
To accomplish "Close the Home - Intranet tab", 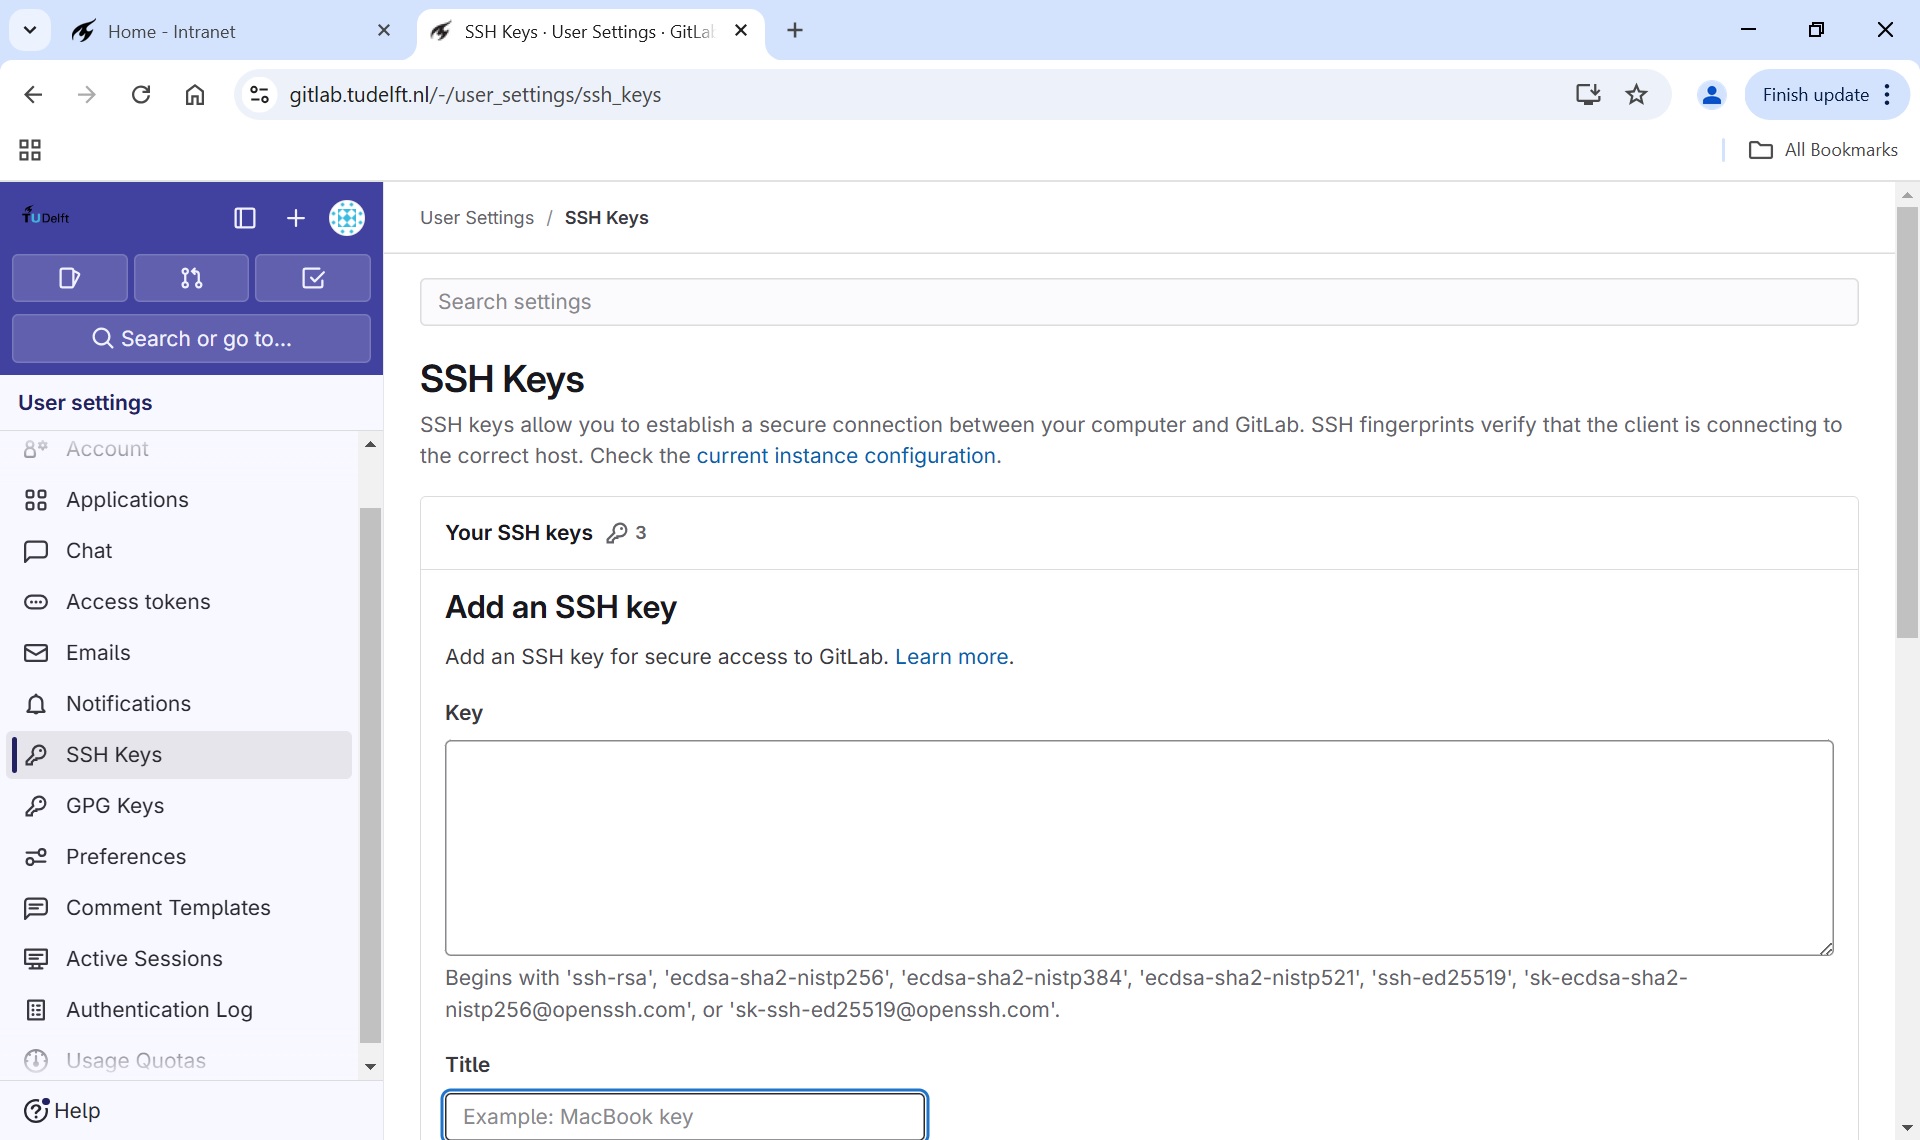I will coord(384,31).
